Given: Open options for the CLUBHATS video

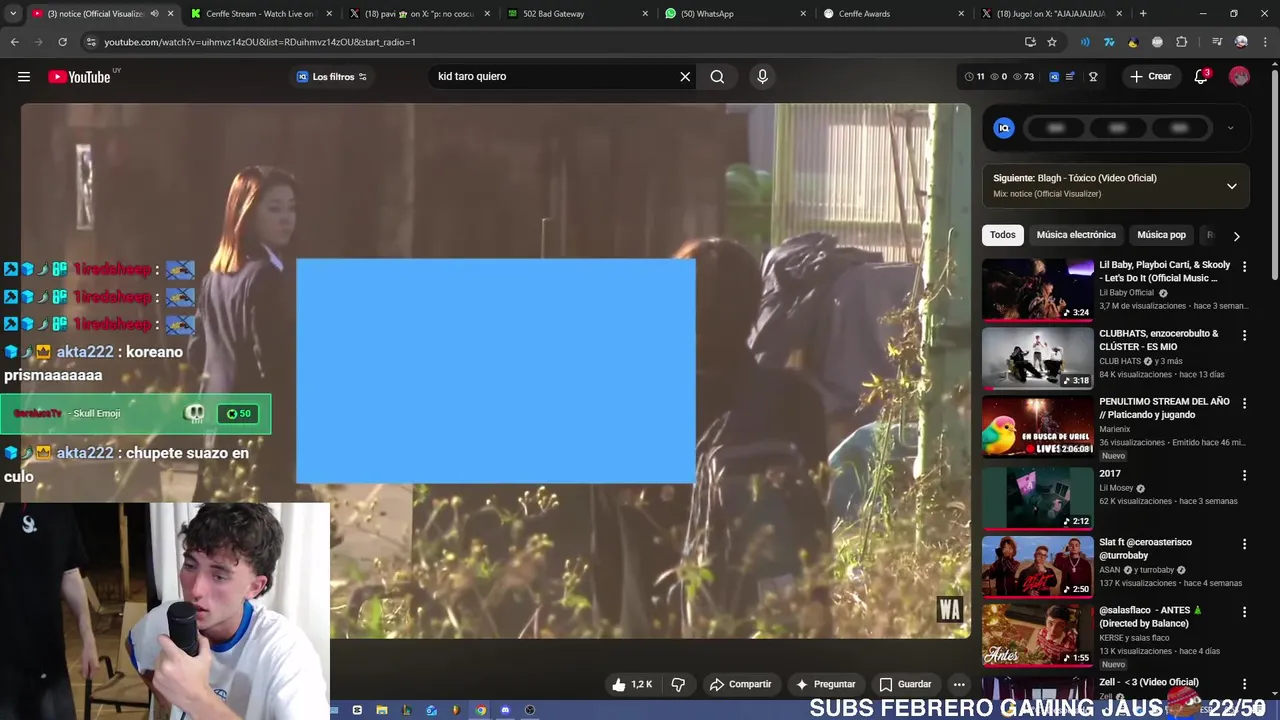Looking at the screenshot, I should pyautogui.click(x=1244, y=335).
